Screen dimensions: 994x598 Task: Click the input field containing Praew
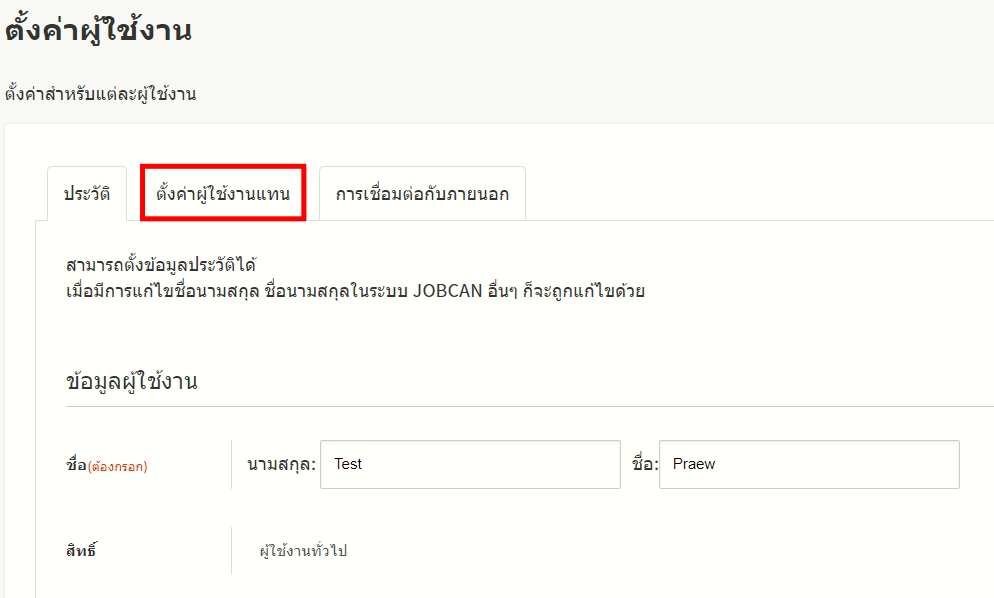tap(809, 464)
